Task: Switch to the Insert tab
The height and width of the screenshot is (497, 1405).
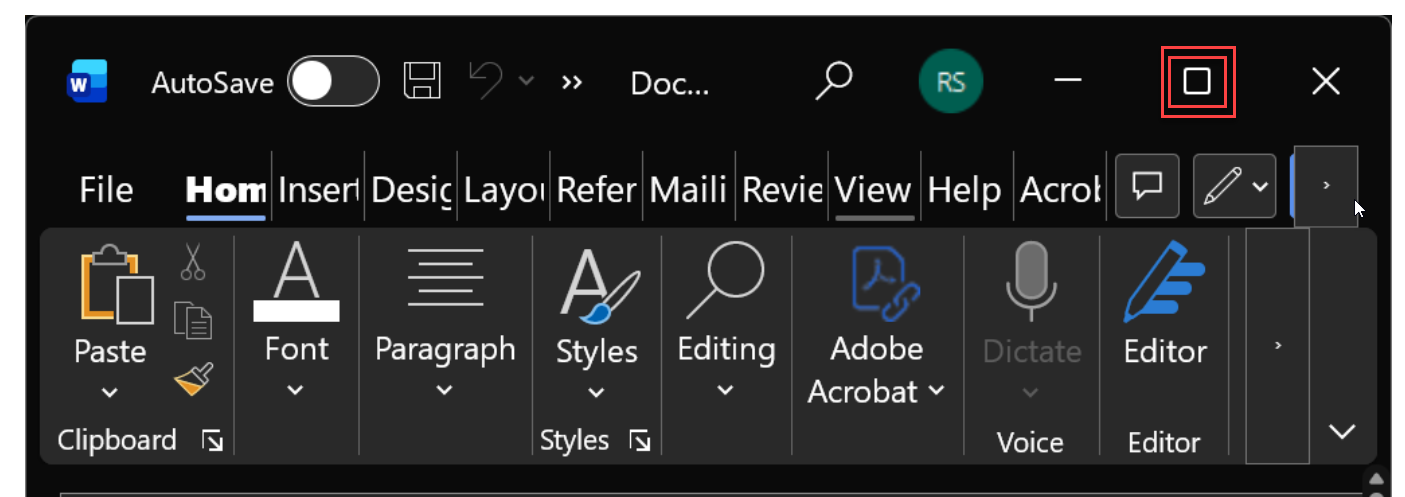Action: [x=318, y=188]
